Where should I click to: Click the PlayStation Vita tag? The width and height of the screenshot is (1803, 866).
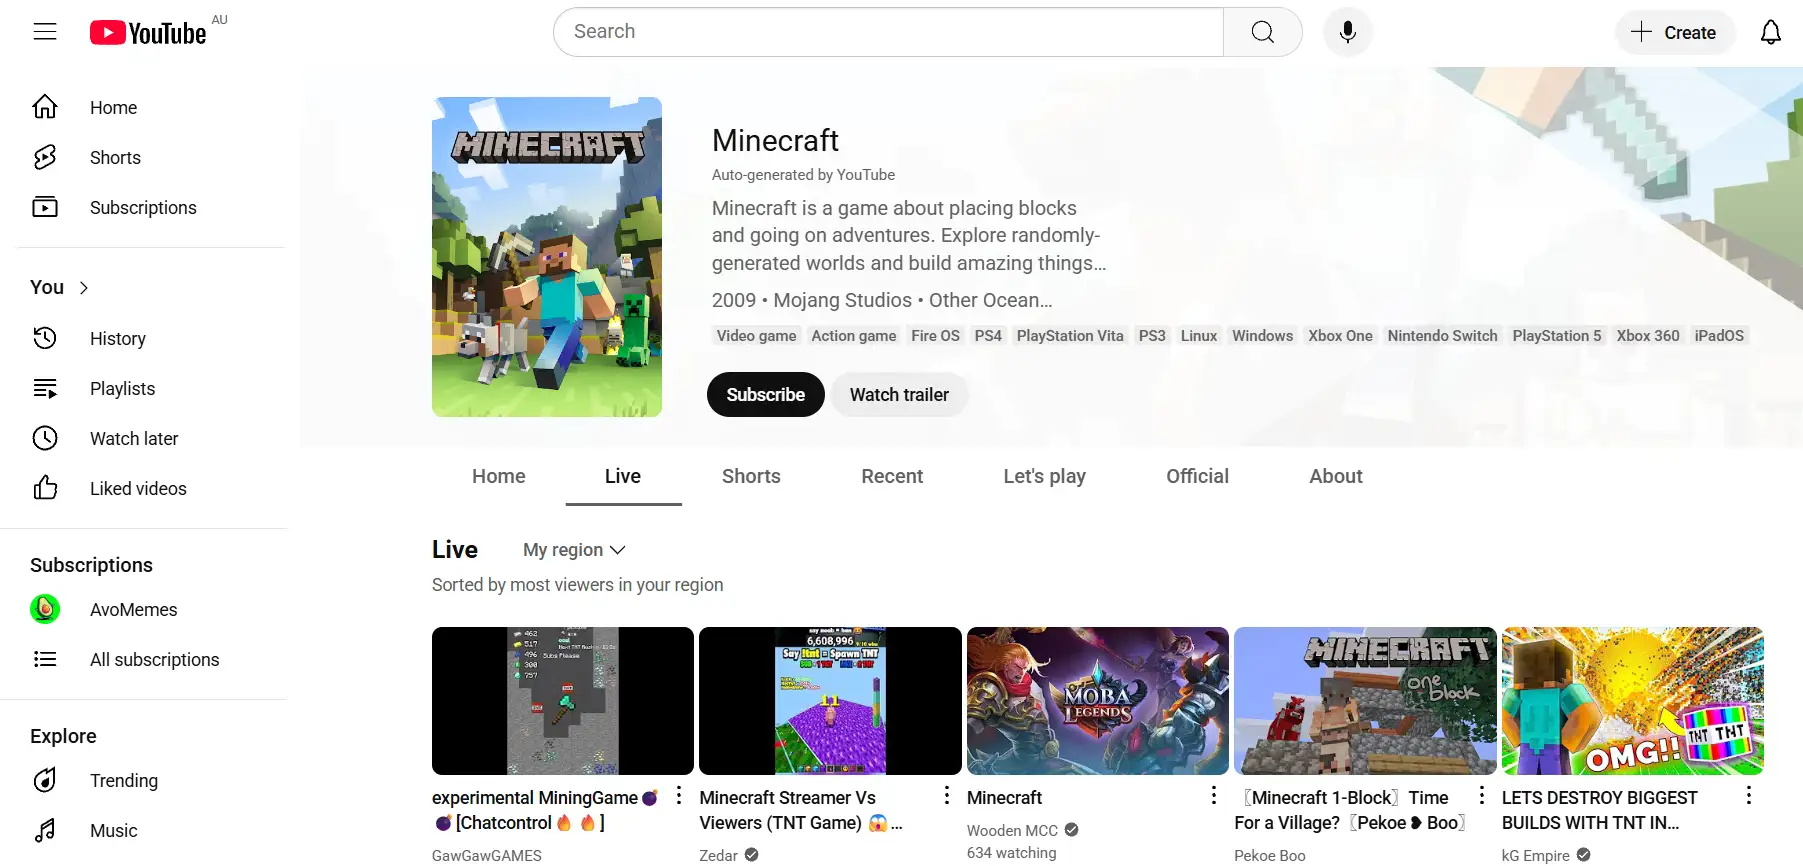[1070, 336]
